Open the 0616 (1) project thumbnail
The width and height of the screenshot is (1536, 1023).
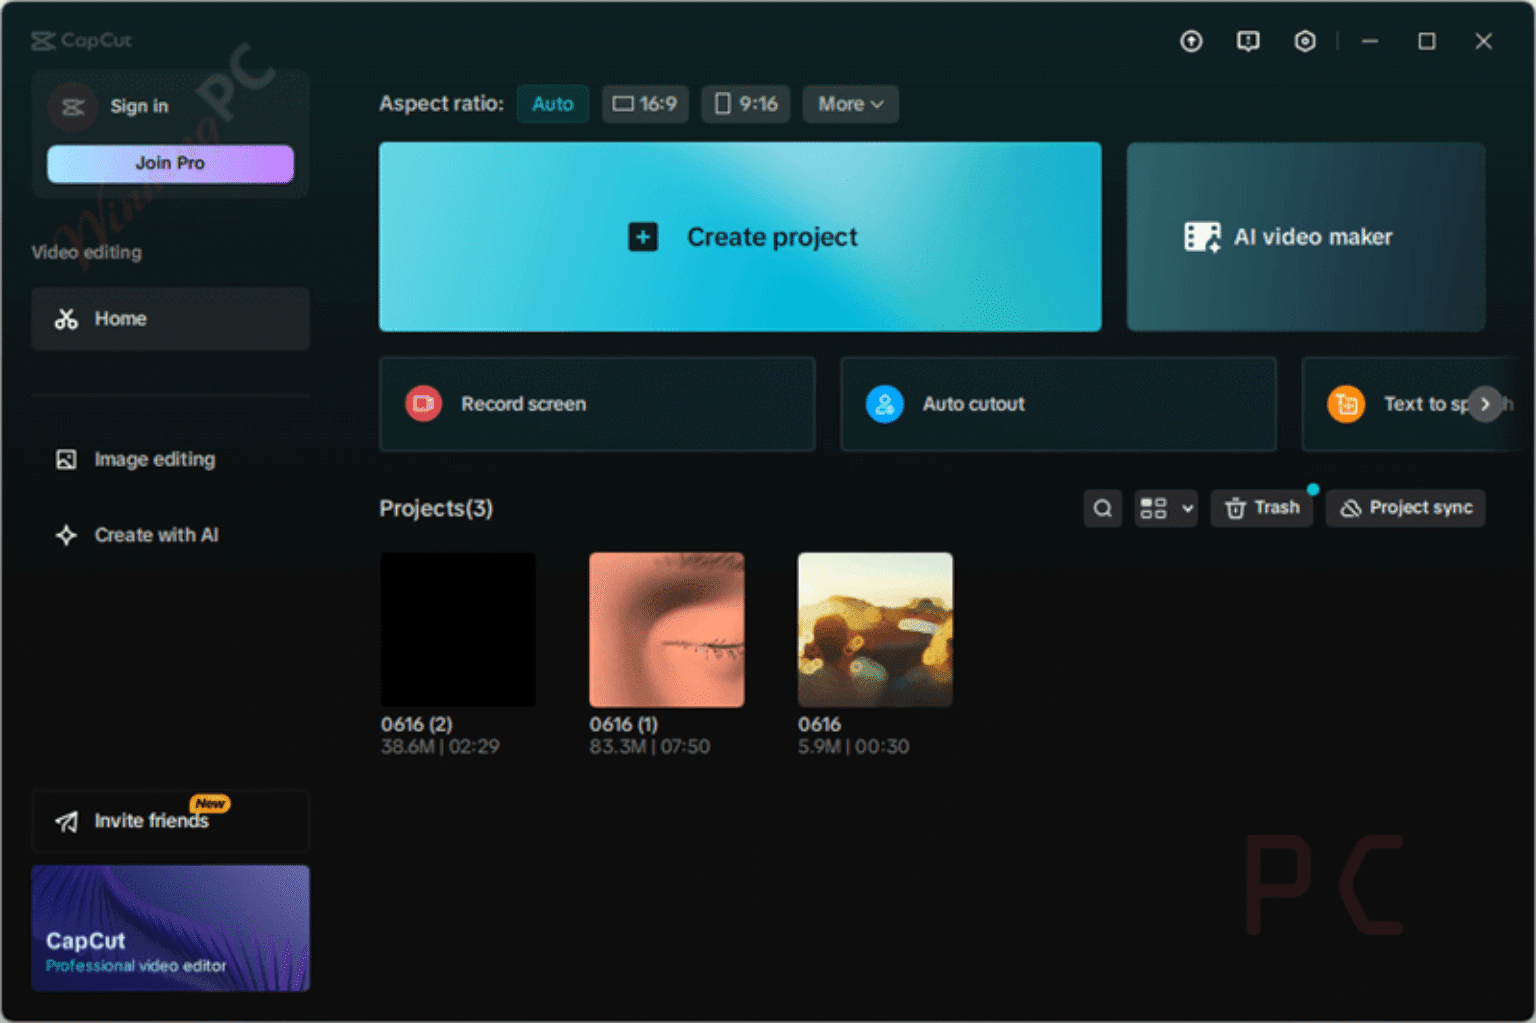(x=667, y=630)
